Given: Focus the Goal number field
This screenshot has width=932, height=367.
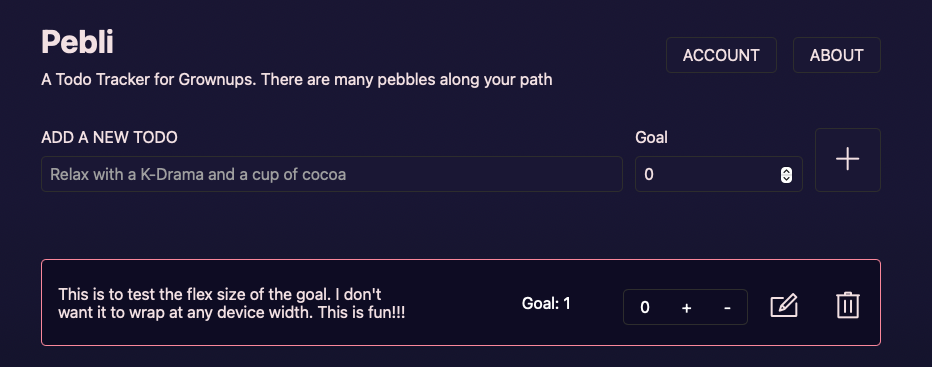Looking at the screenshot, I should coord(719,174).
